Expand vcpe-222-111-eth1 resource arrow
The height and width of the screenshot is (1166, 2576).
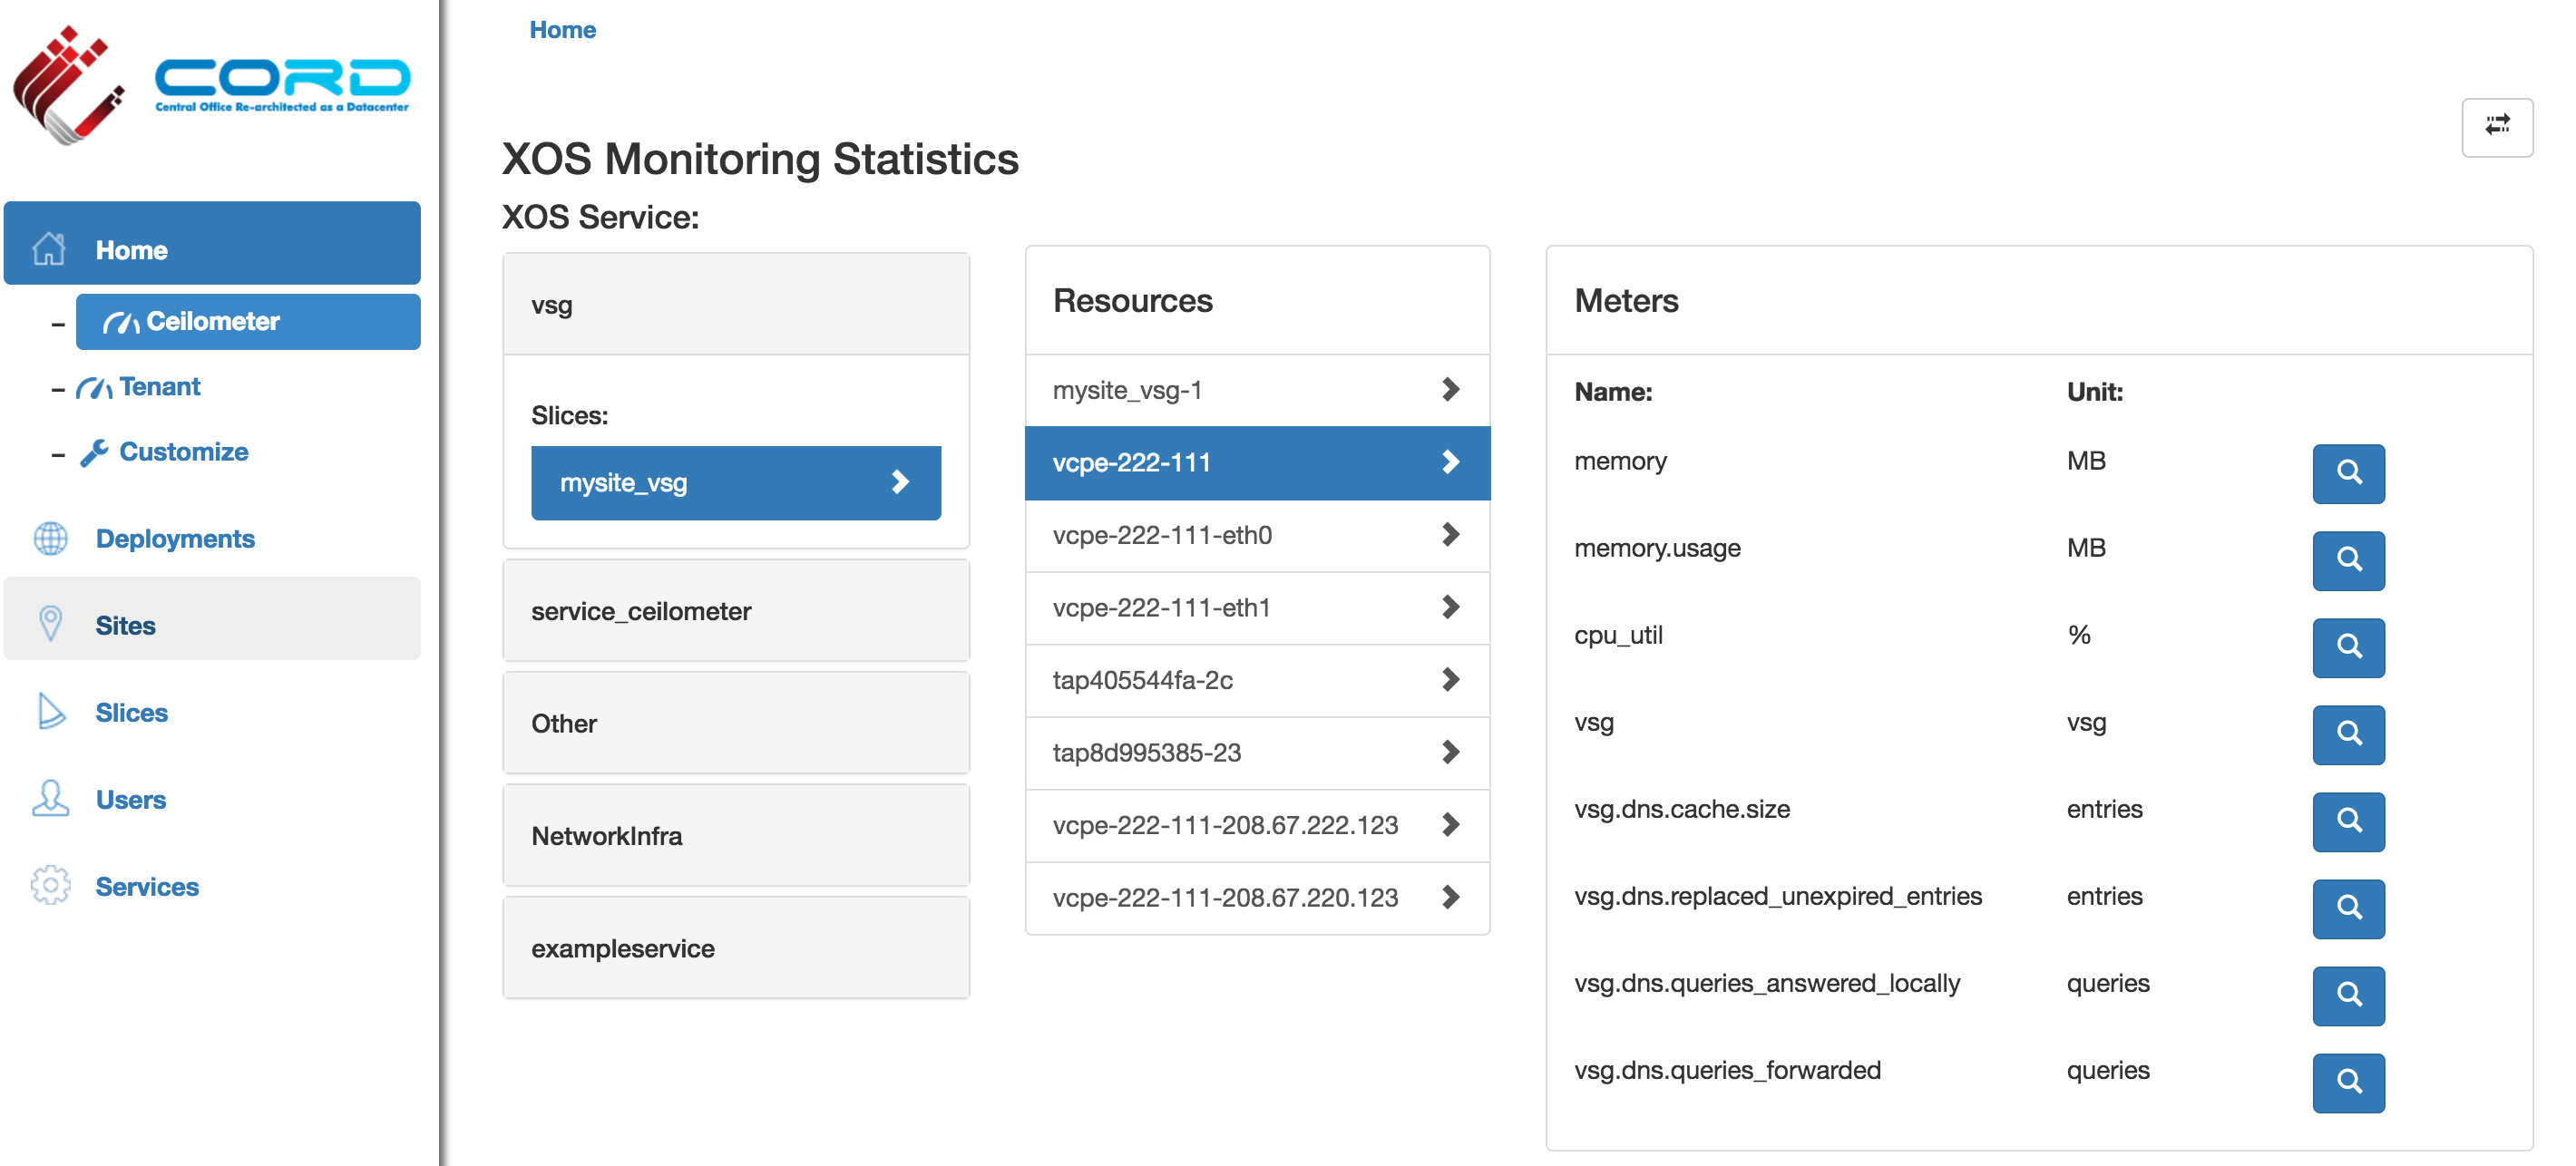(1451, 607)
